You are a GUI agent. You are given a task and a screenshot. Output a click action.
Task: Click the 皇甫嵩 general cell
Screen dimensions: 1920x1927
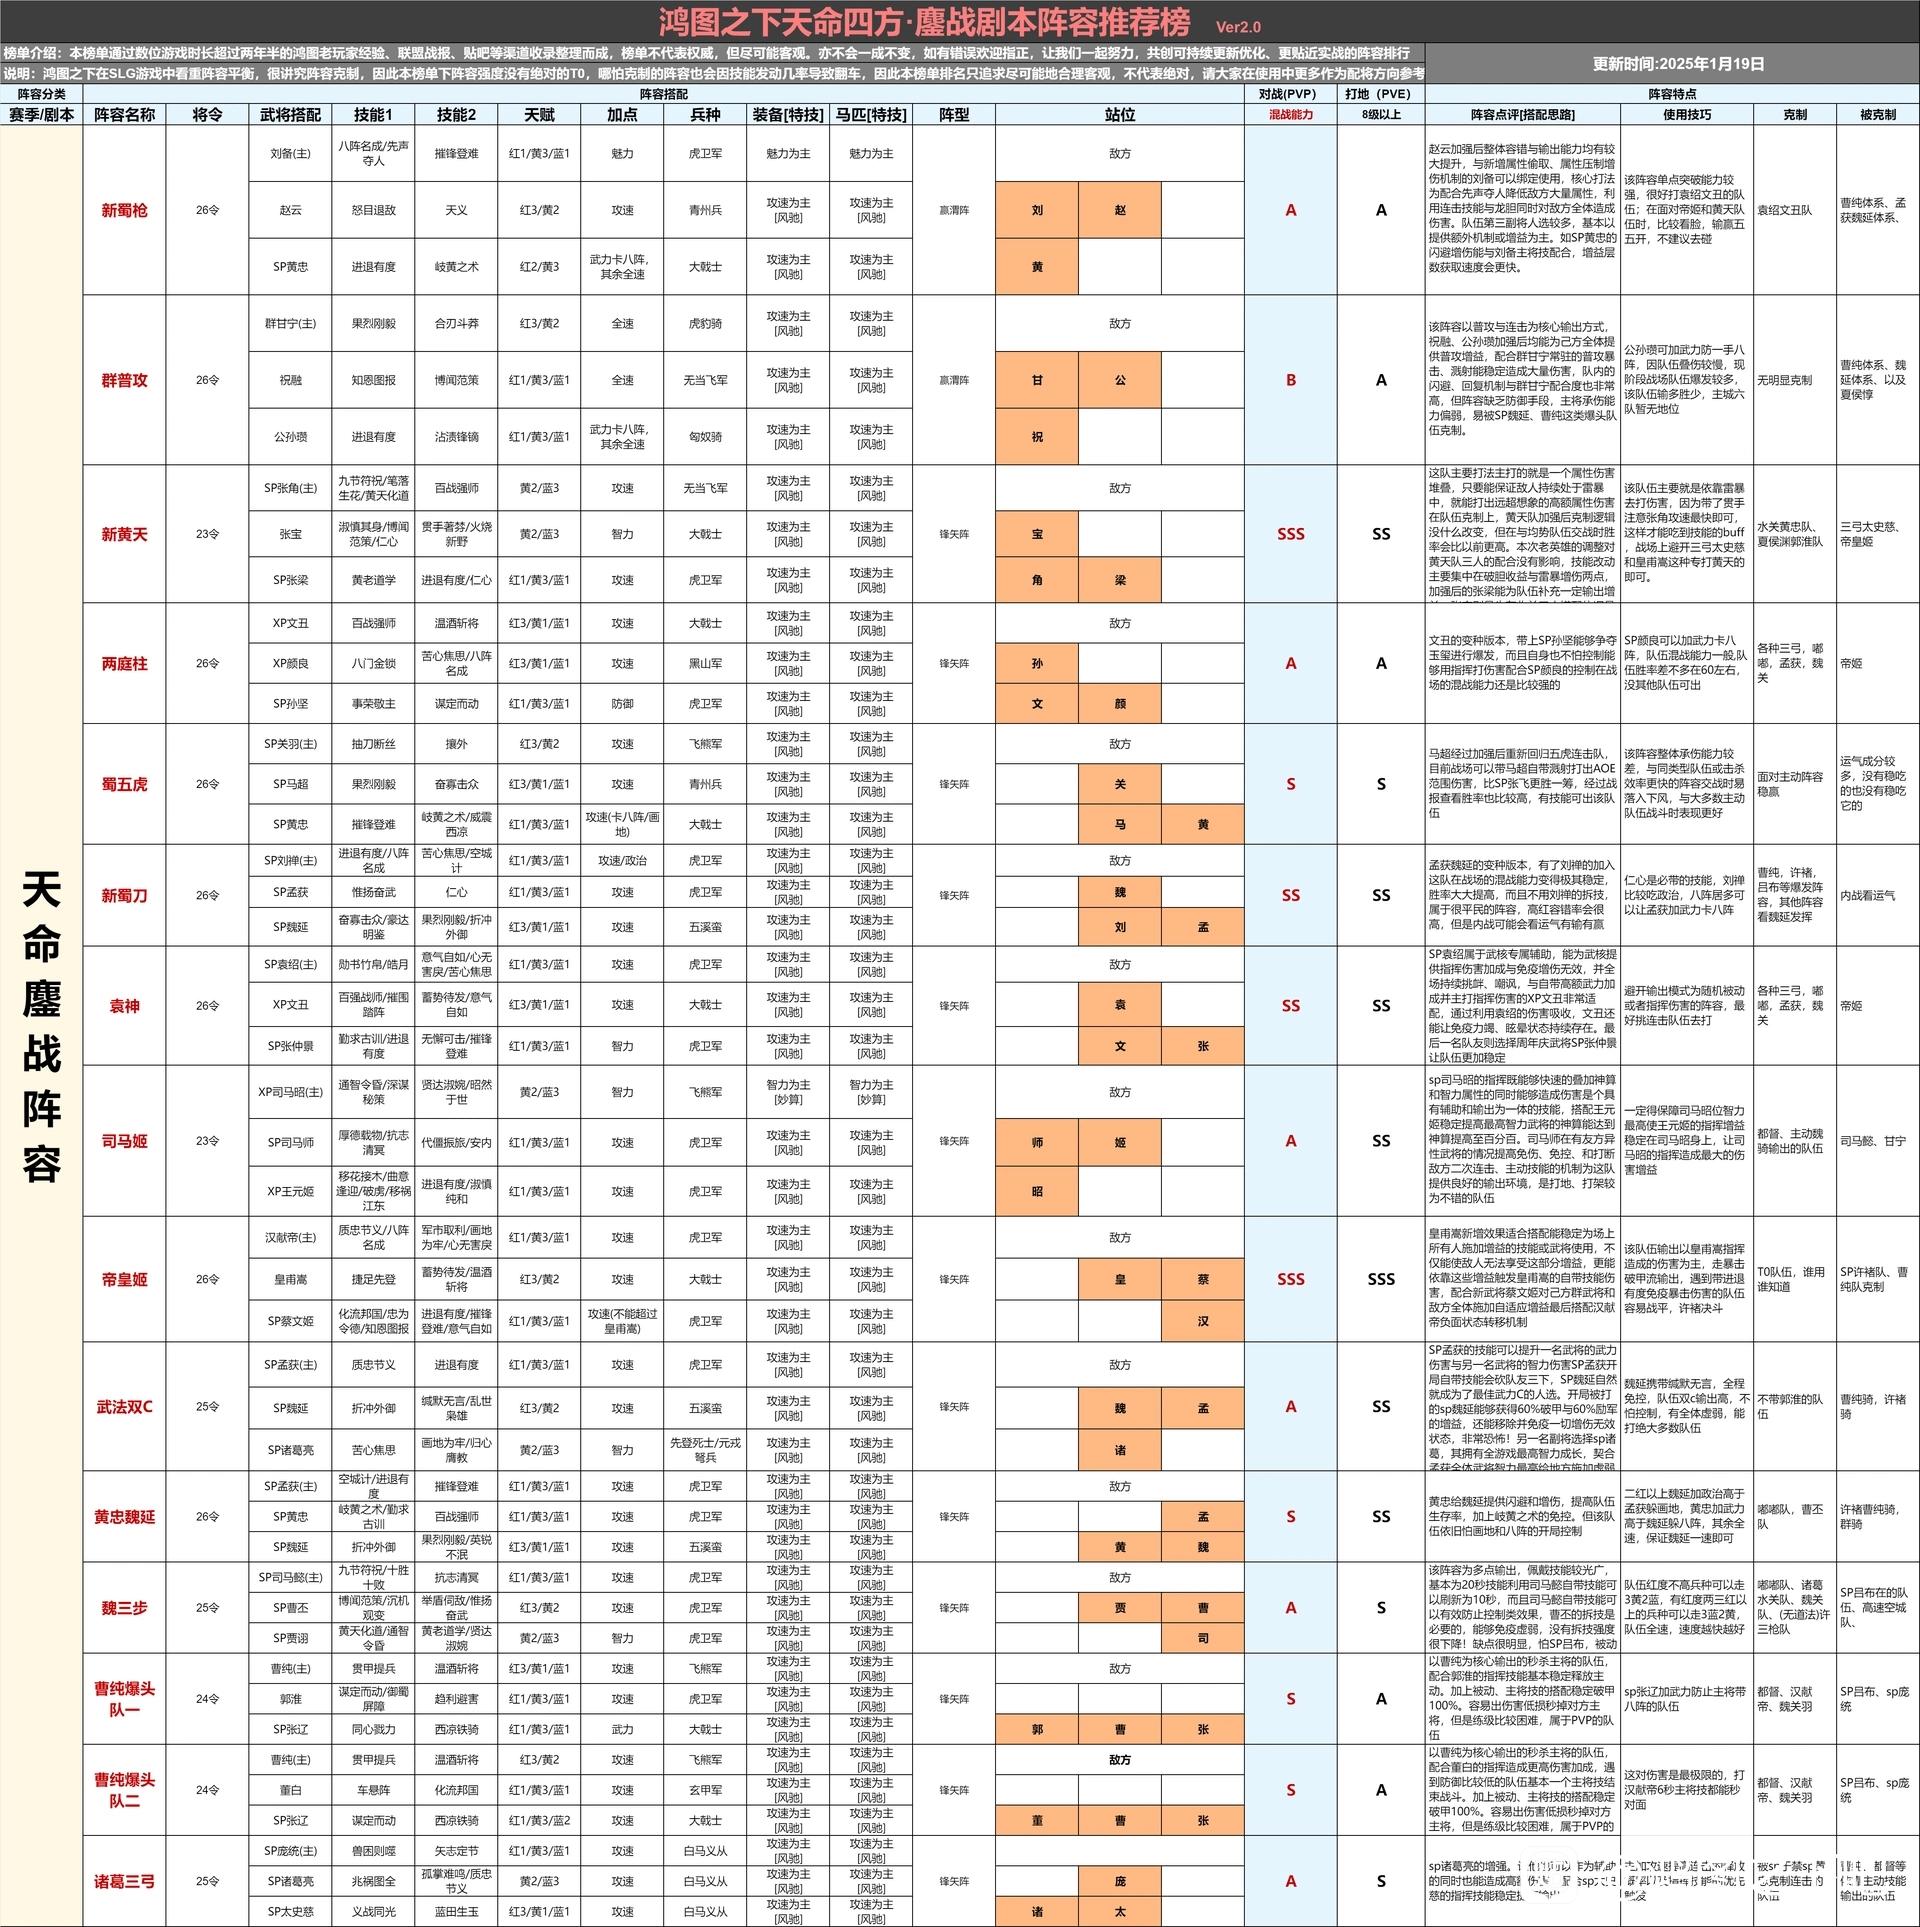(x=290, y=1279)
